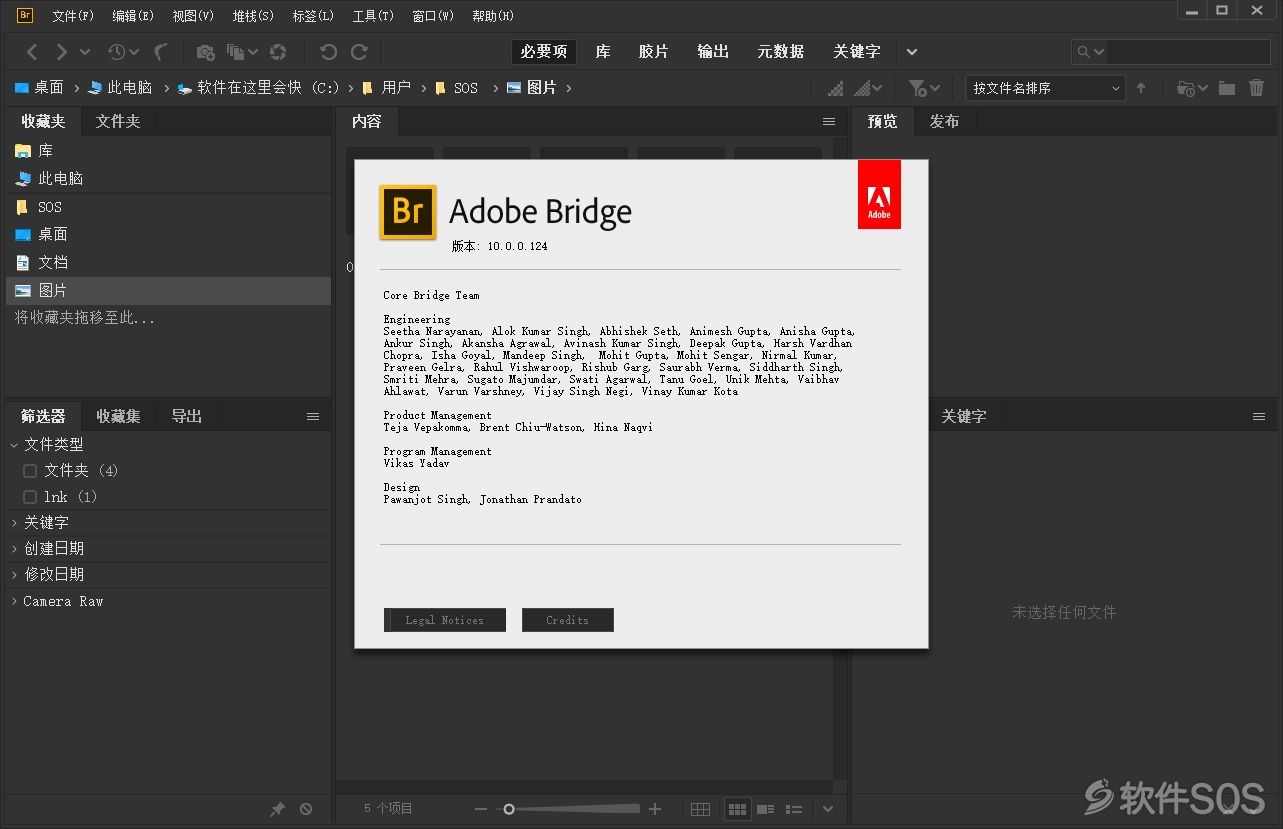Open recent folders icon
The height and width of the screenshot is (829, 1283).
click(x=1186, y=88)
